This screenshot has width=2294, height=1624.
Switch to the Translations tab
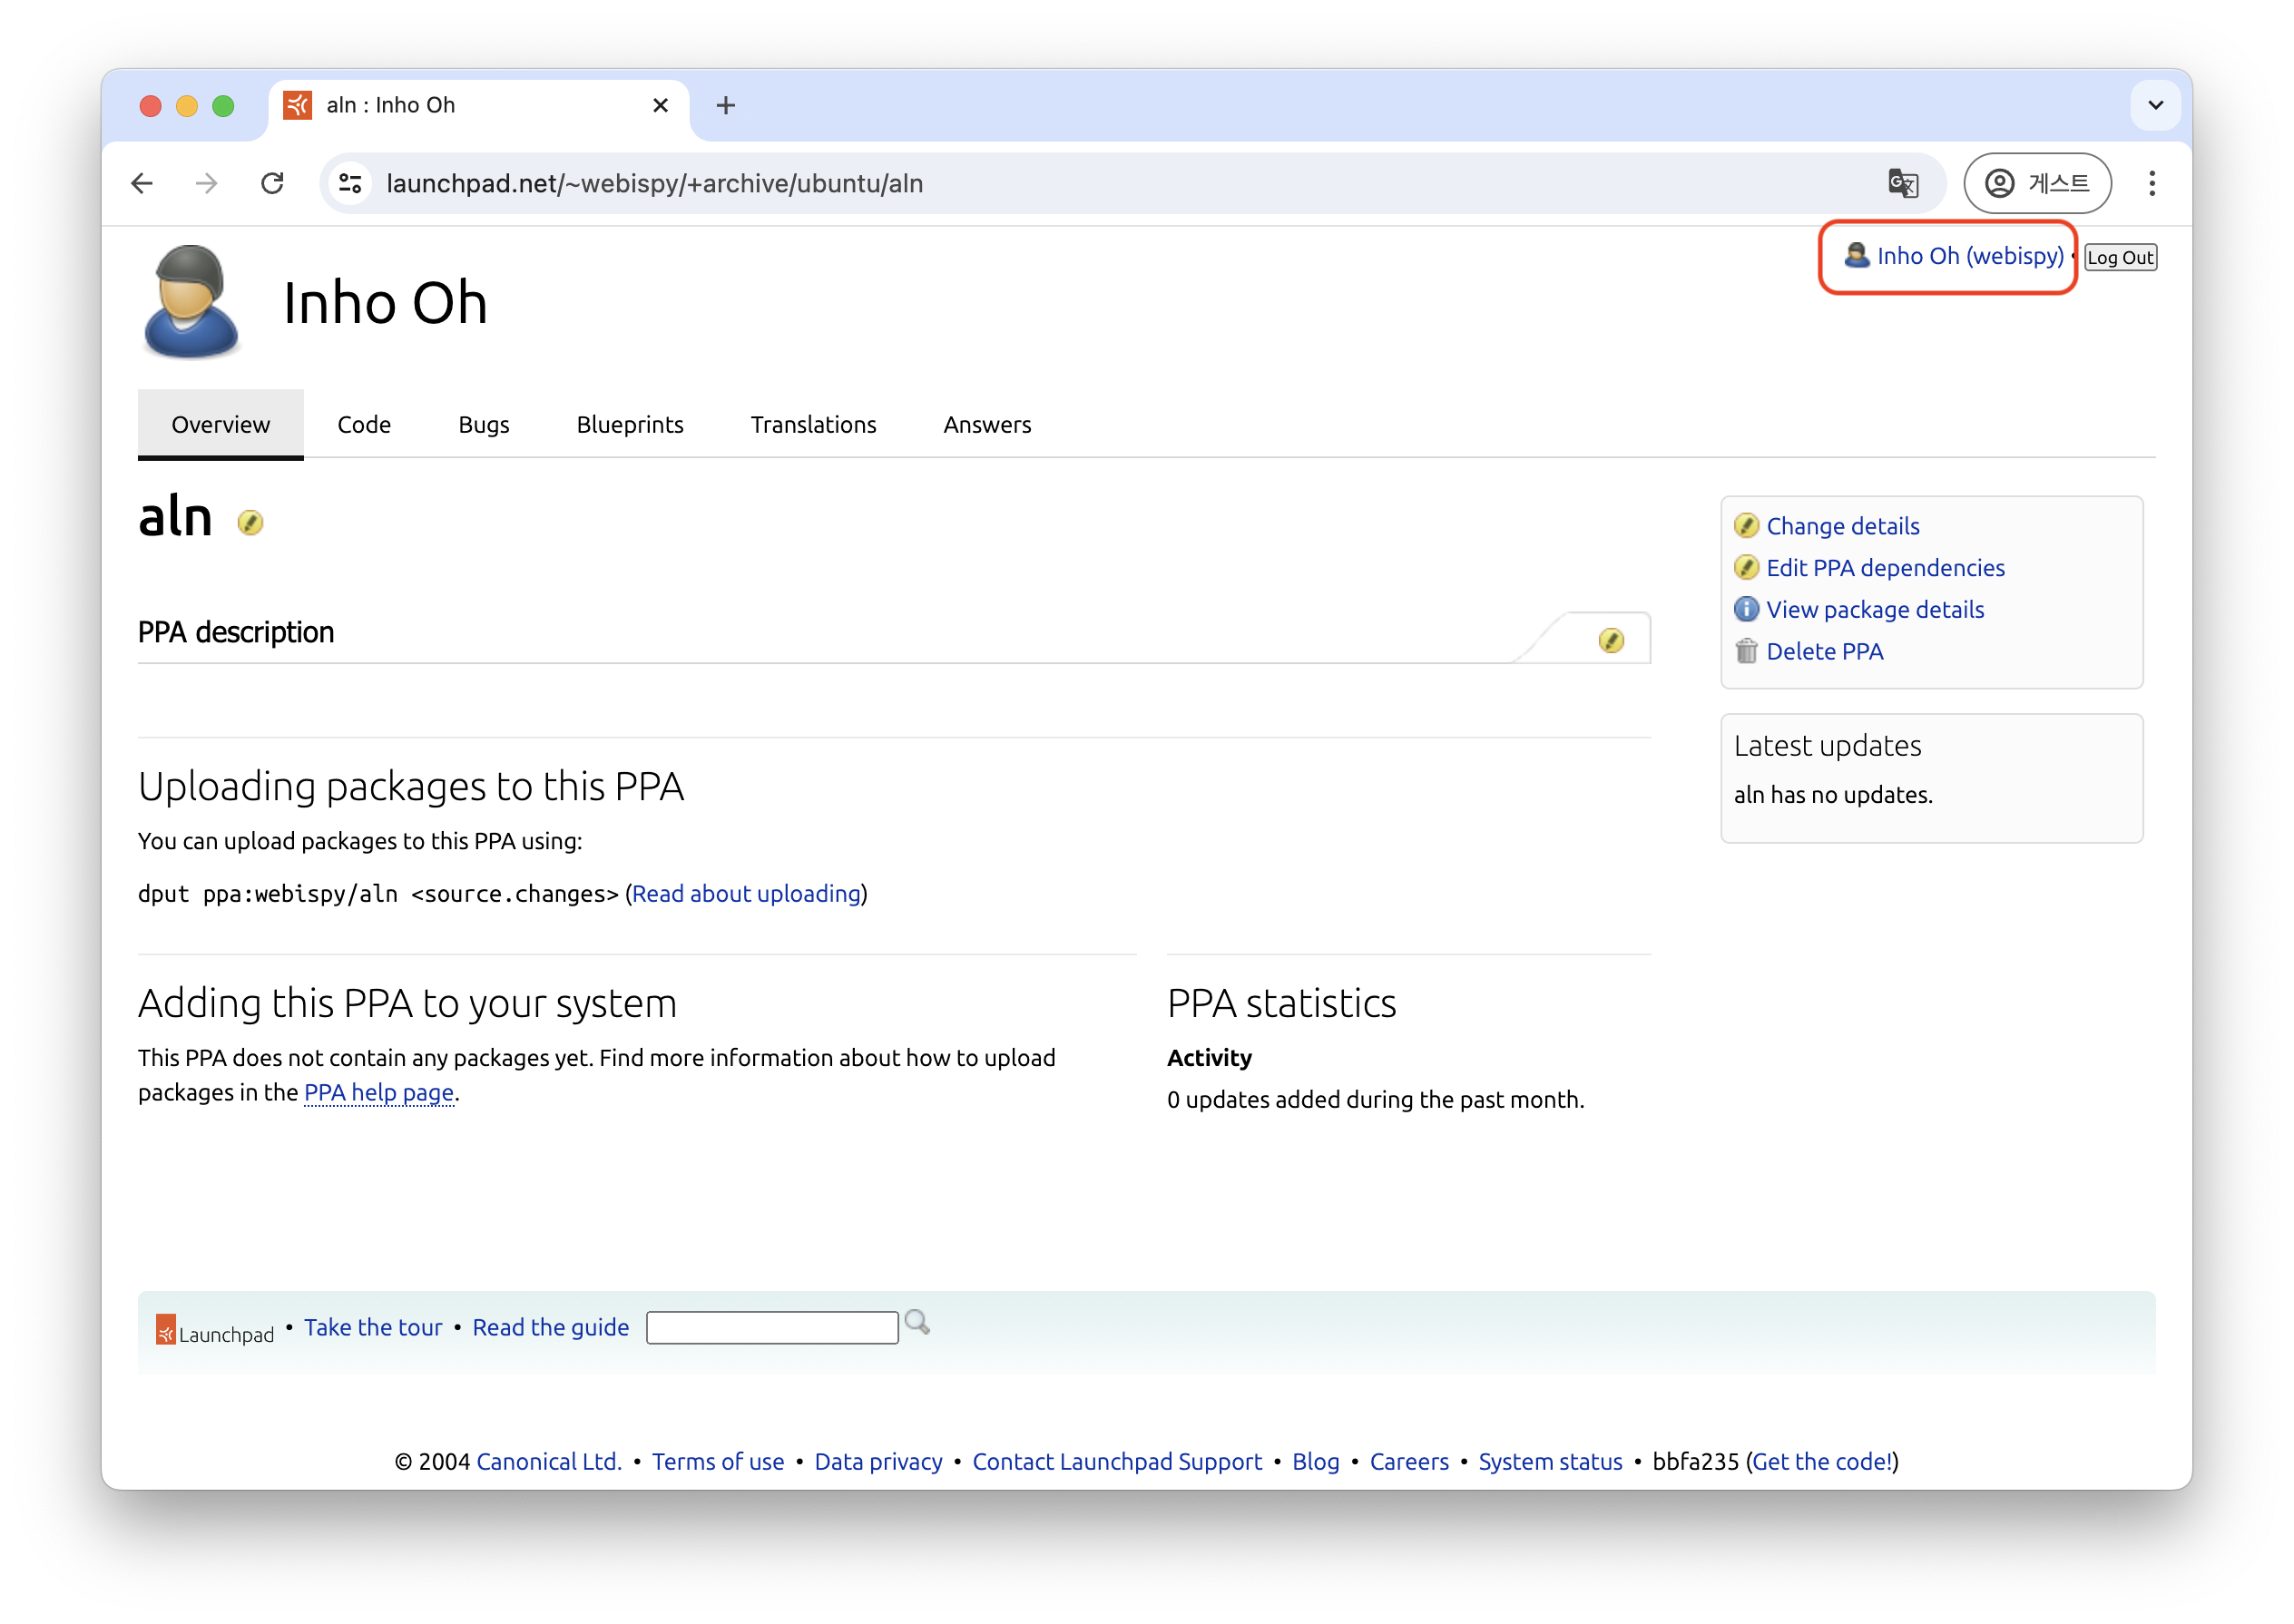pyautogui.click(x=813, y=424)
